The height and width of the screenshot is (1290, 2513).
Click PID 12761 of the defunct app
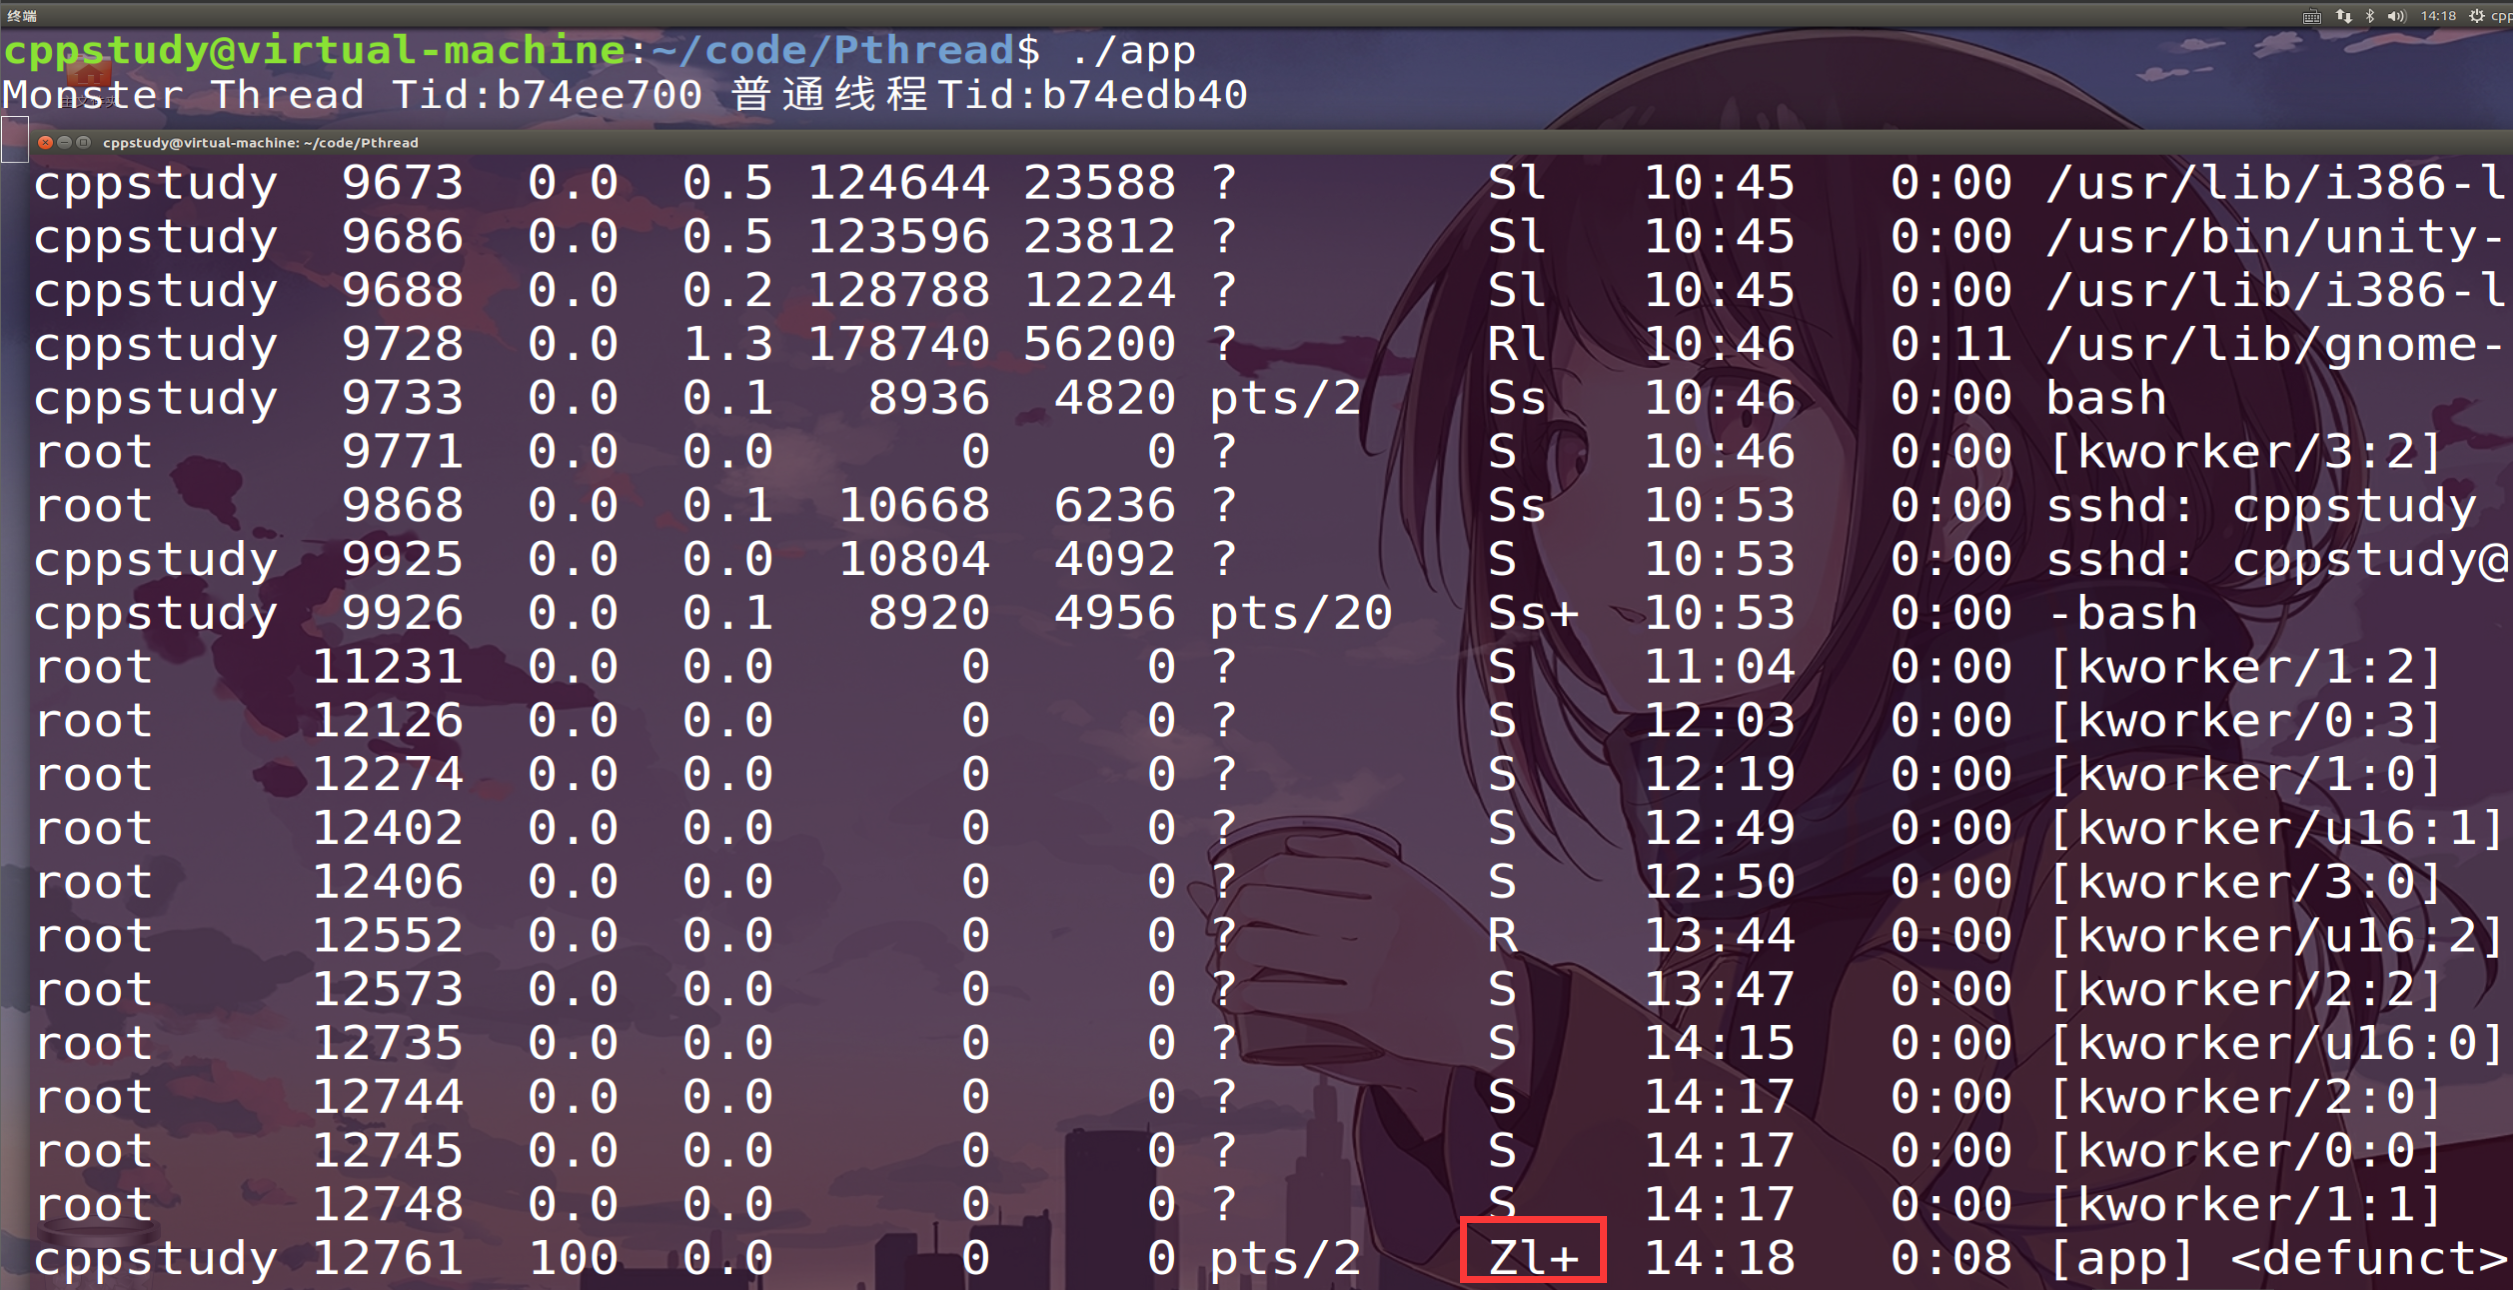coord(388,1258)
